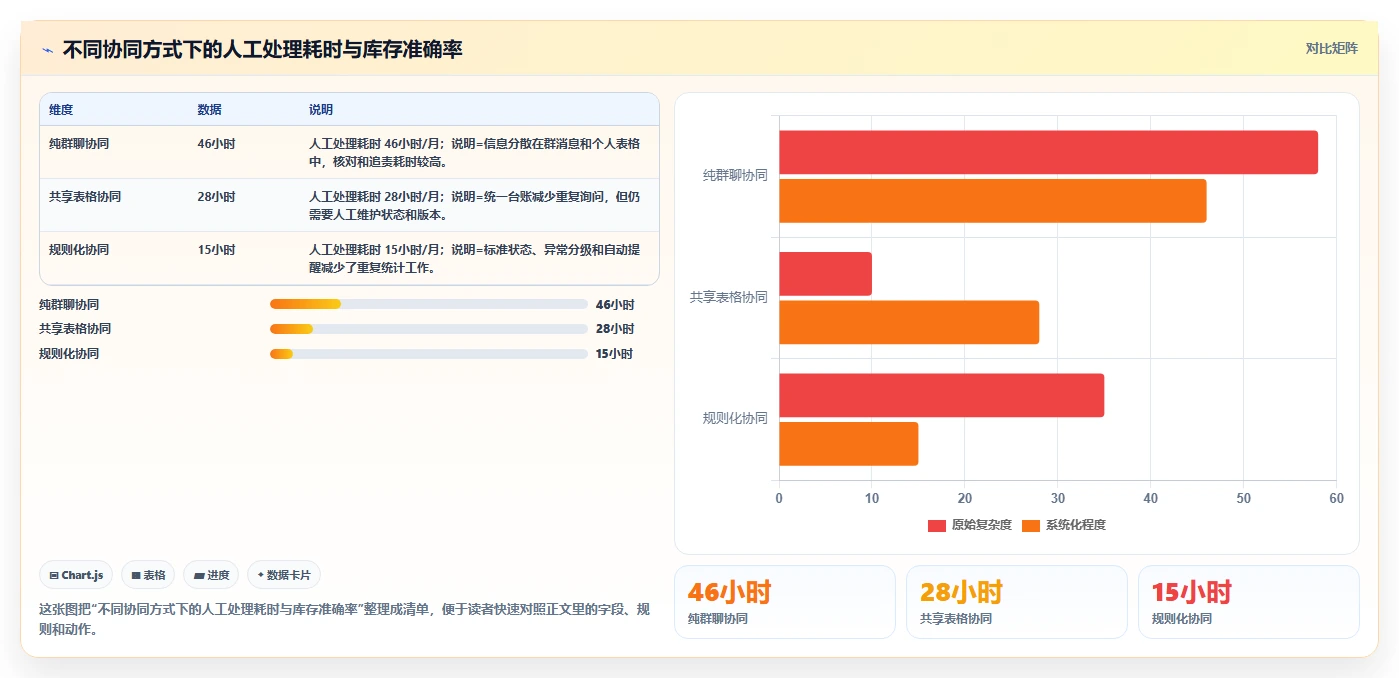Click the 共享表格协同 progress bar

point(428,329)
